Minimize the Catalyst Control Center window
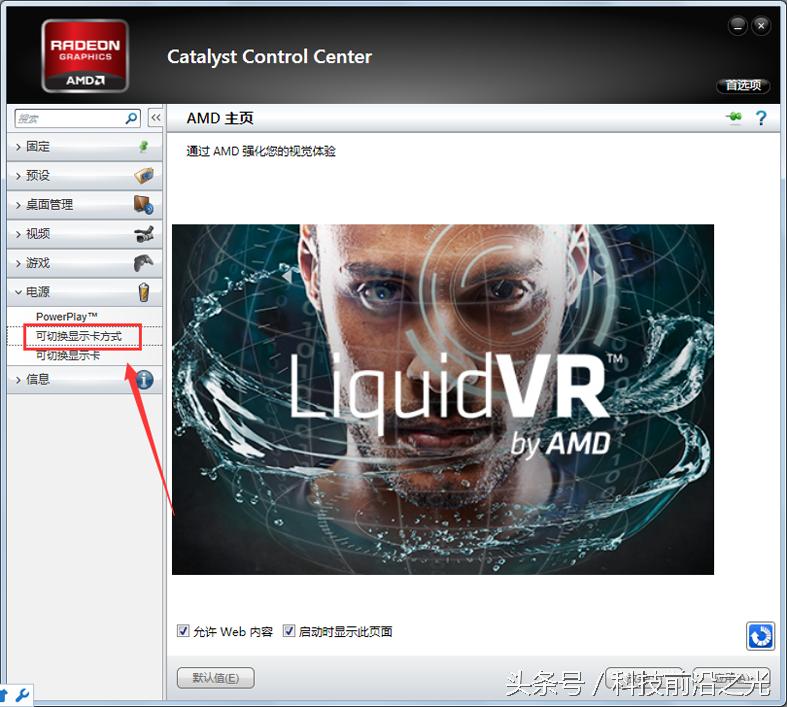The width and height of the screenshot is (787, 707). (737, 26)
